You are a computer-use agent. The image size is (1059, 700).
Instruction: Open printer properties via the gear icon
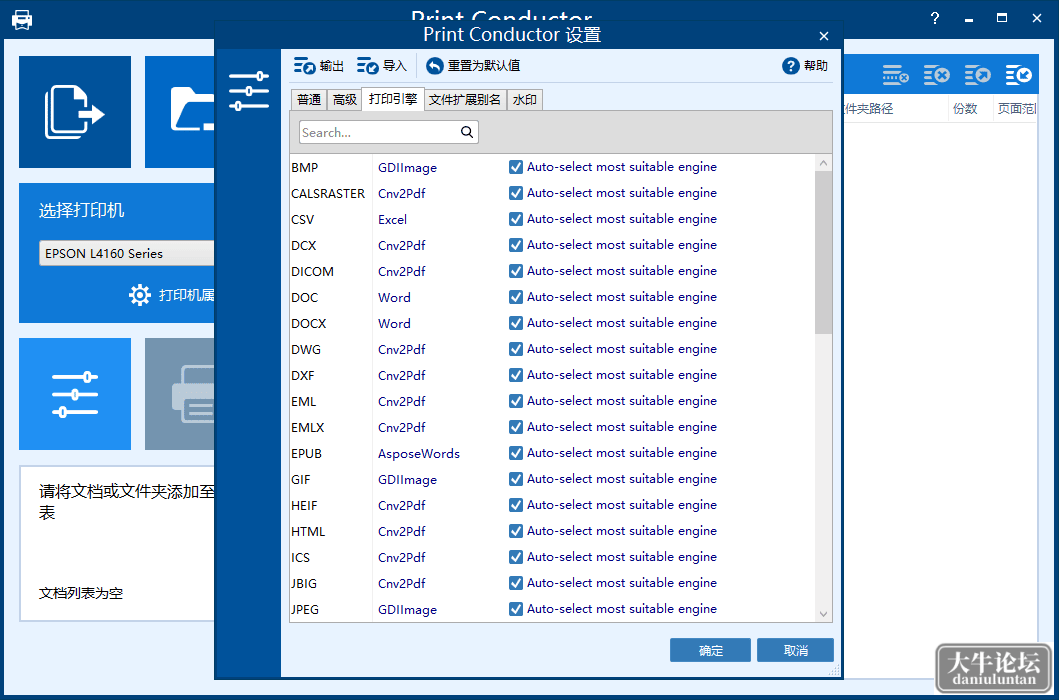tap(140, 295)
